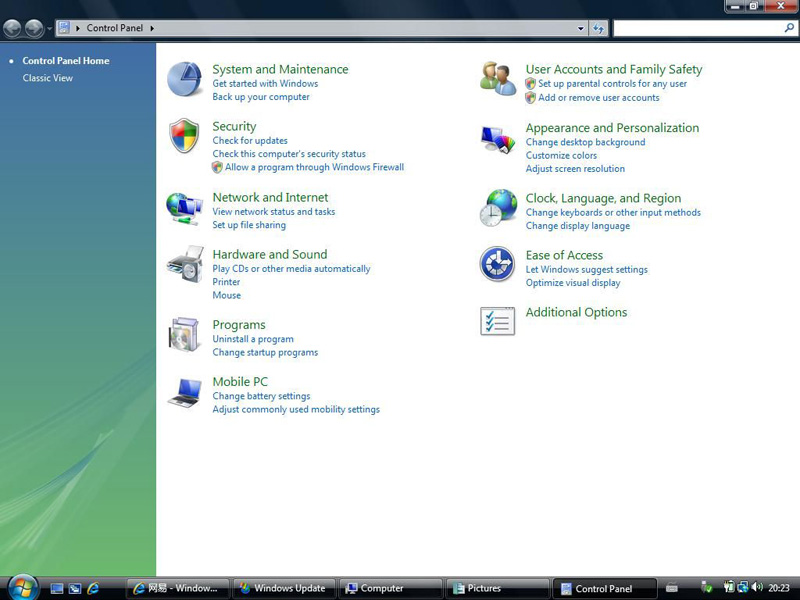The width and height of the screenshot is (800, 600).
Task: Open the Programs software box icon
Action: tap(184, 335)
